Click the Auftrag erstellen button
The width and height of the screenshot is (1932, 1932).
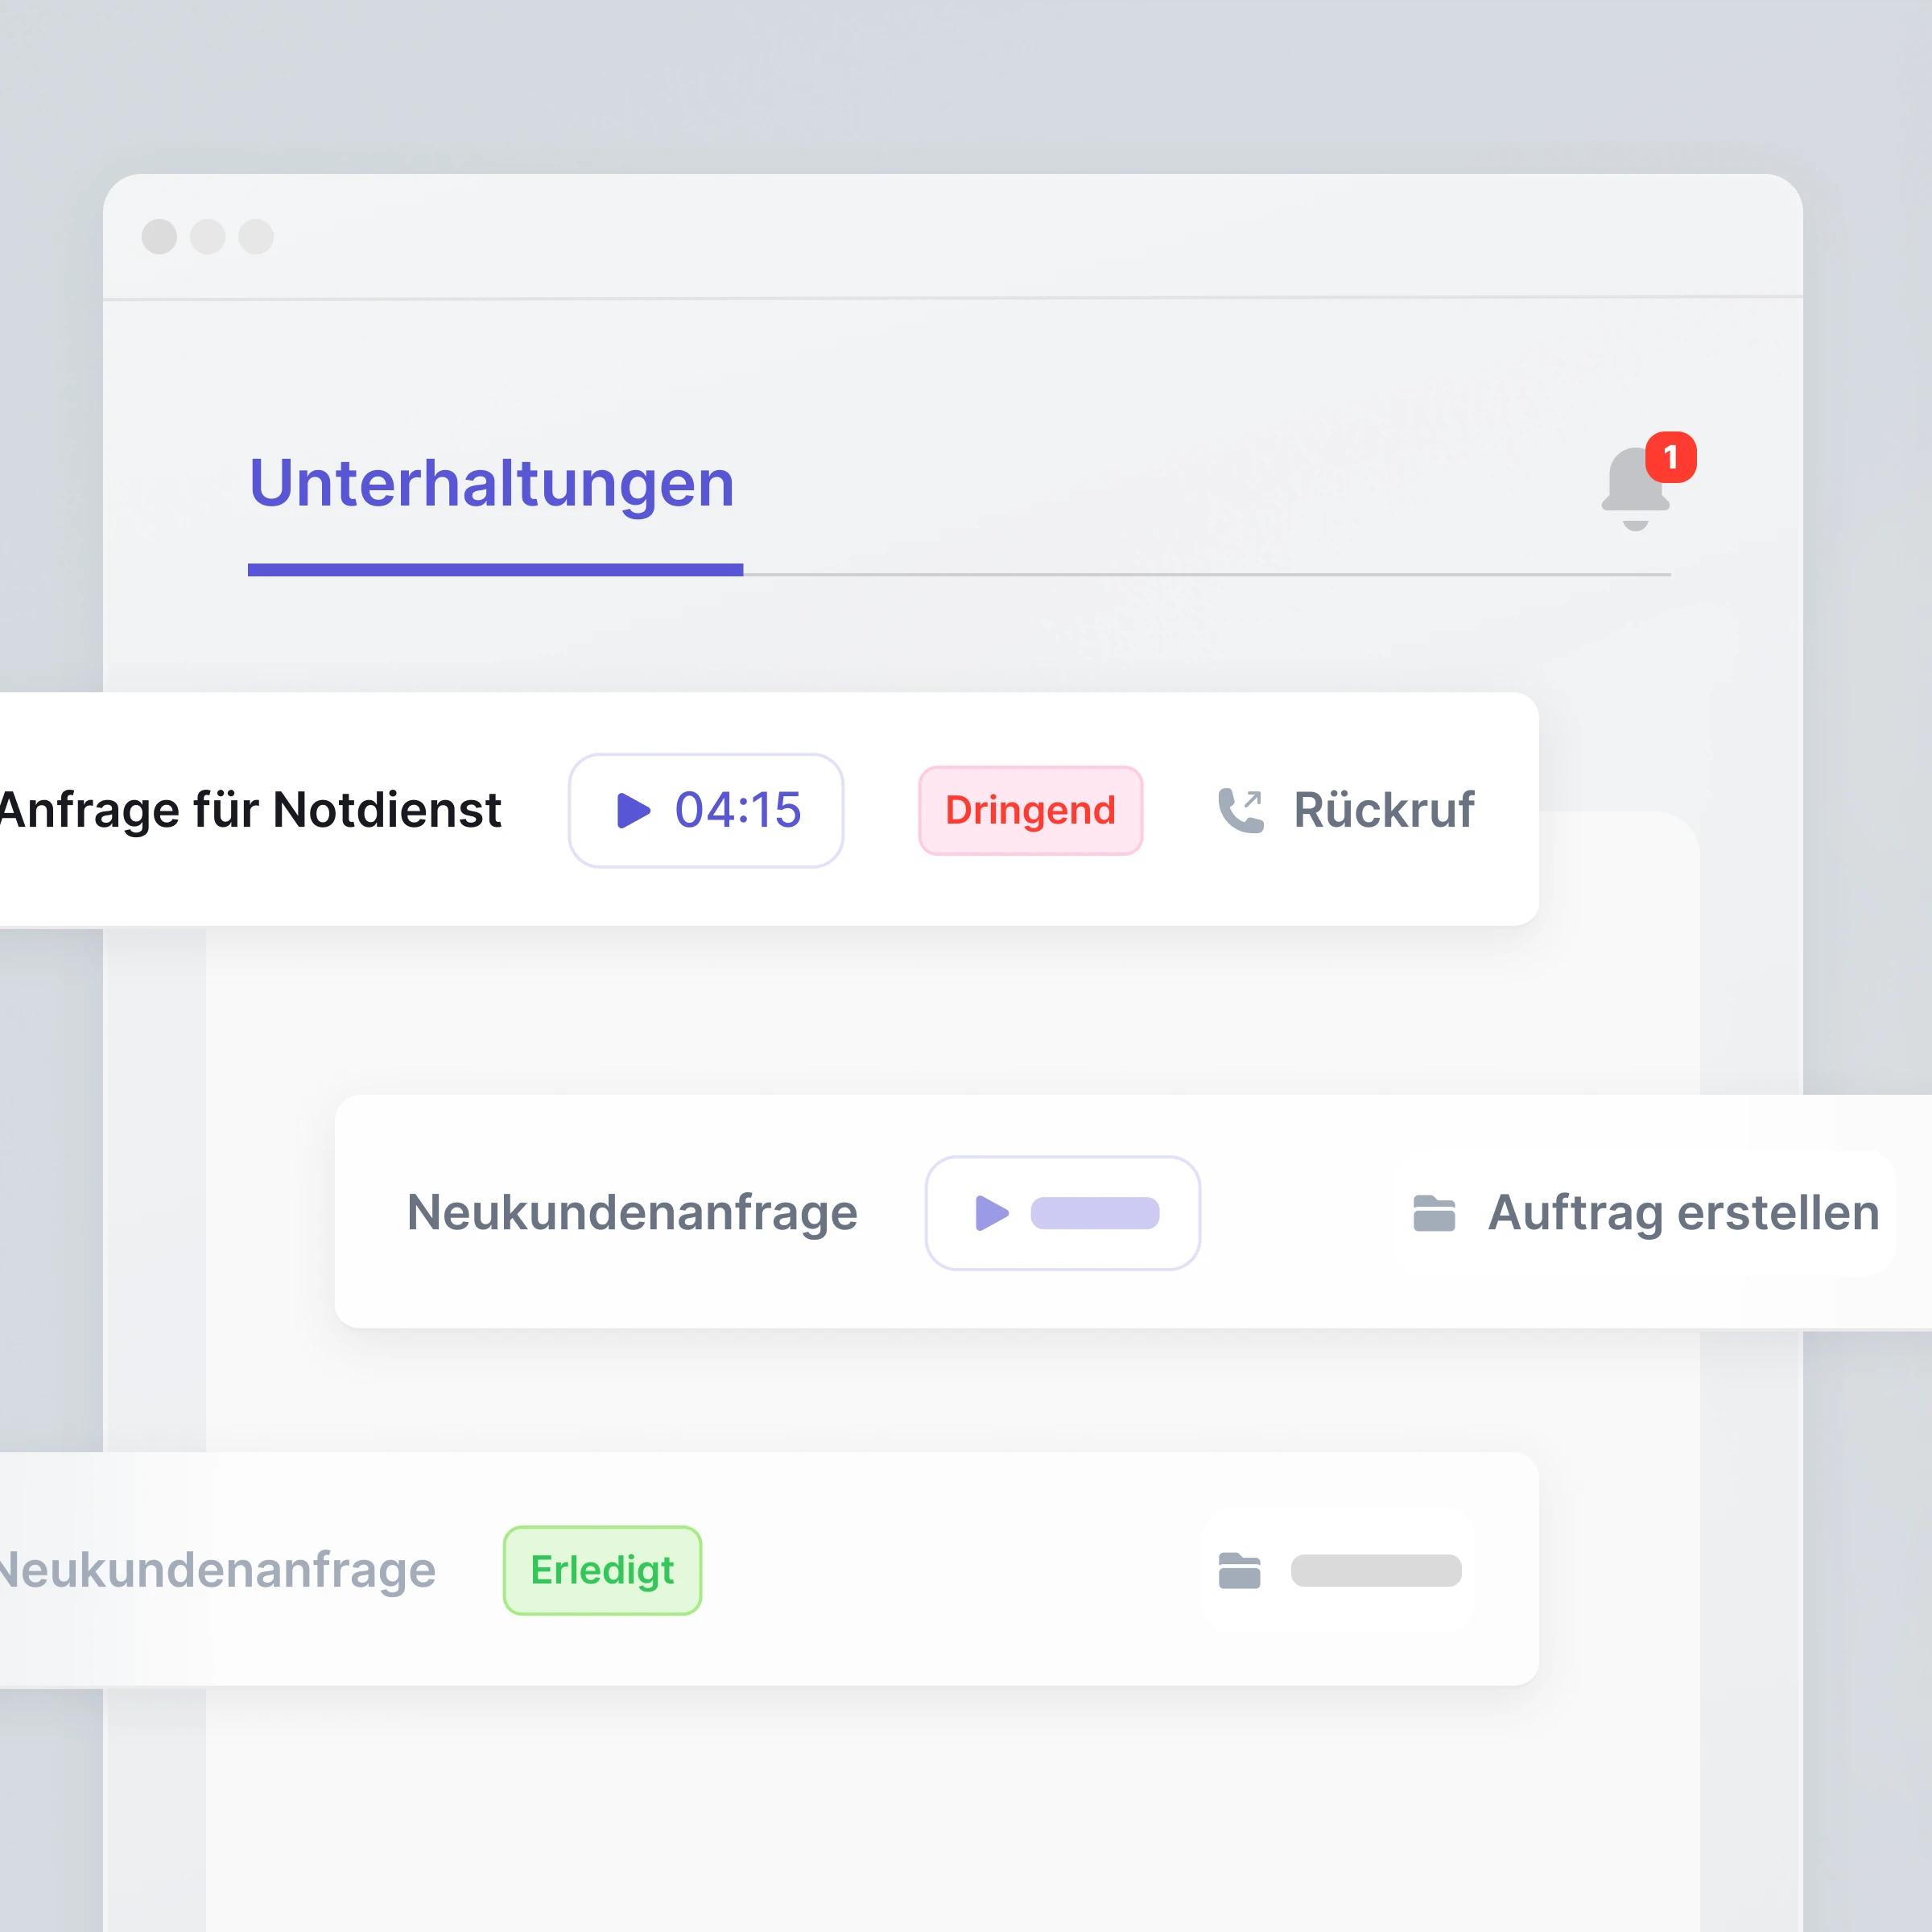click(x=1645, y=1213)
